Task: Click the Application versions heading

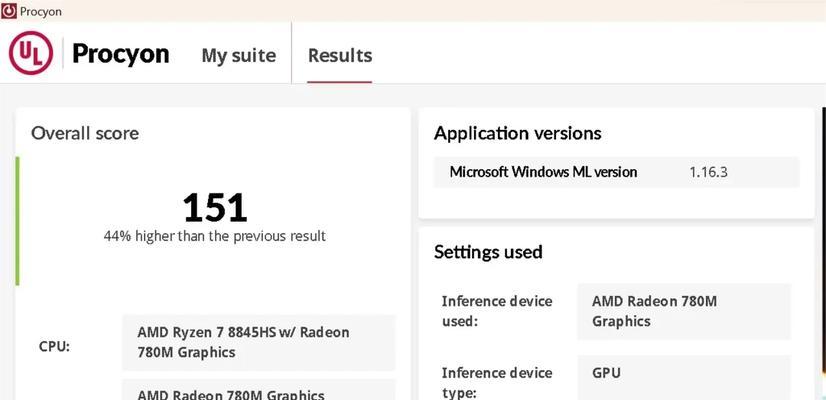Action: pos(517,133)
